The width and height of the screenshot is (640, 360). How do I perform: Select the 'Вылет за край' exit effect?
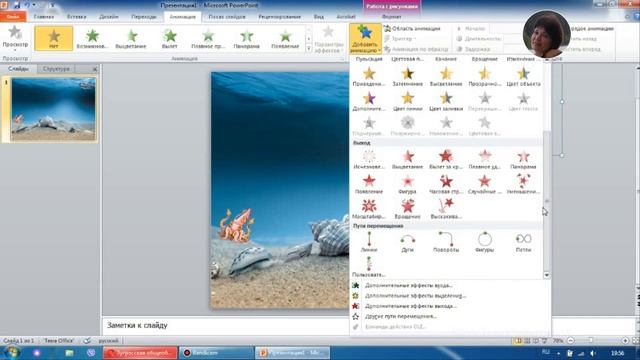[x=446, y=160]
